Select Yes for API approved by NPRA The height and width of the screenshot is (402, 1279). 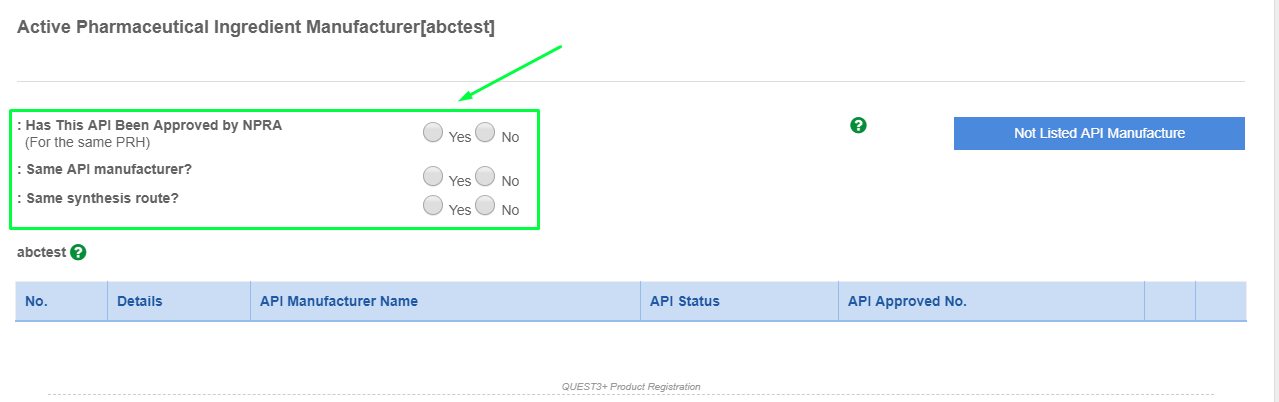[433, 132]
